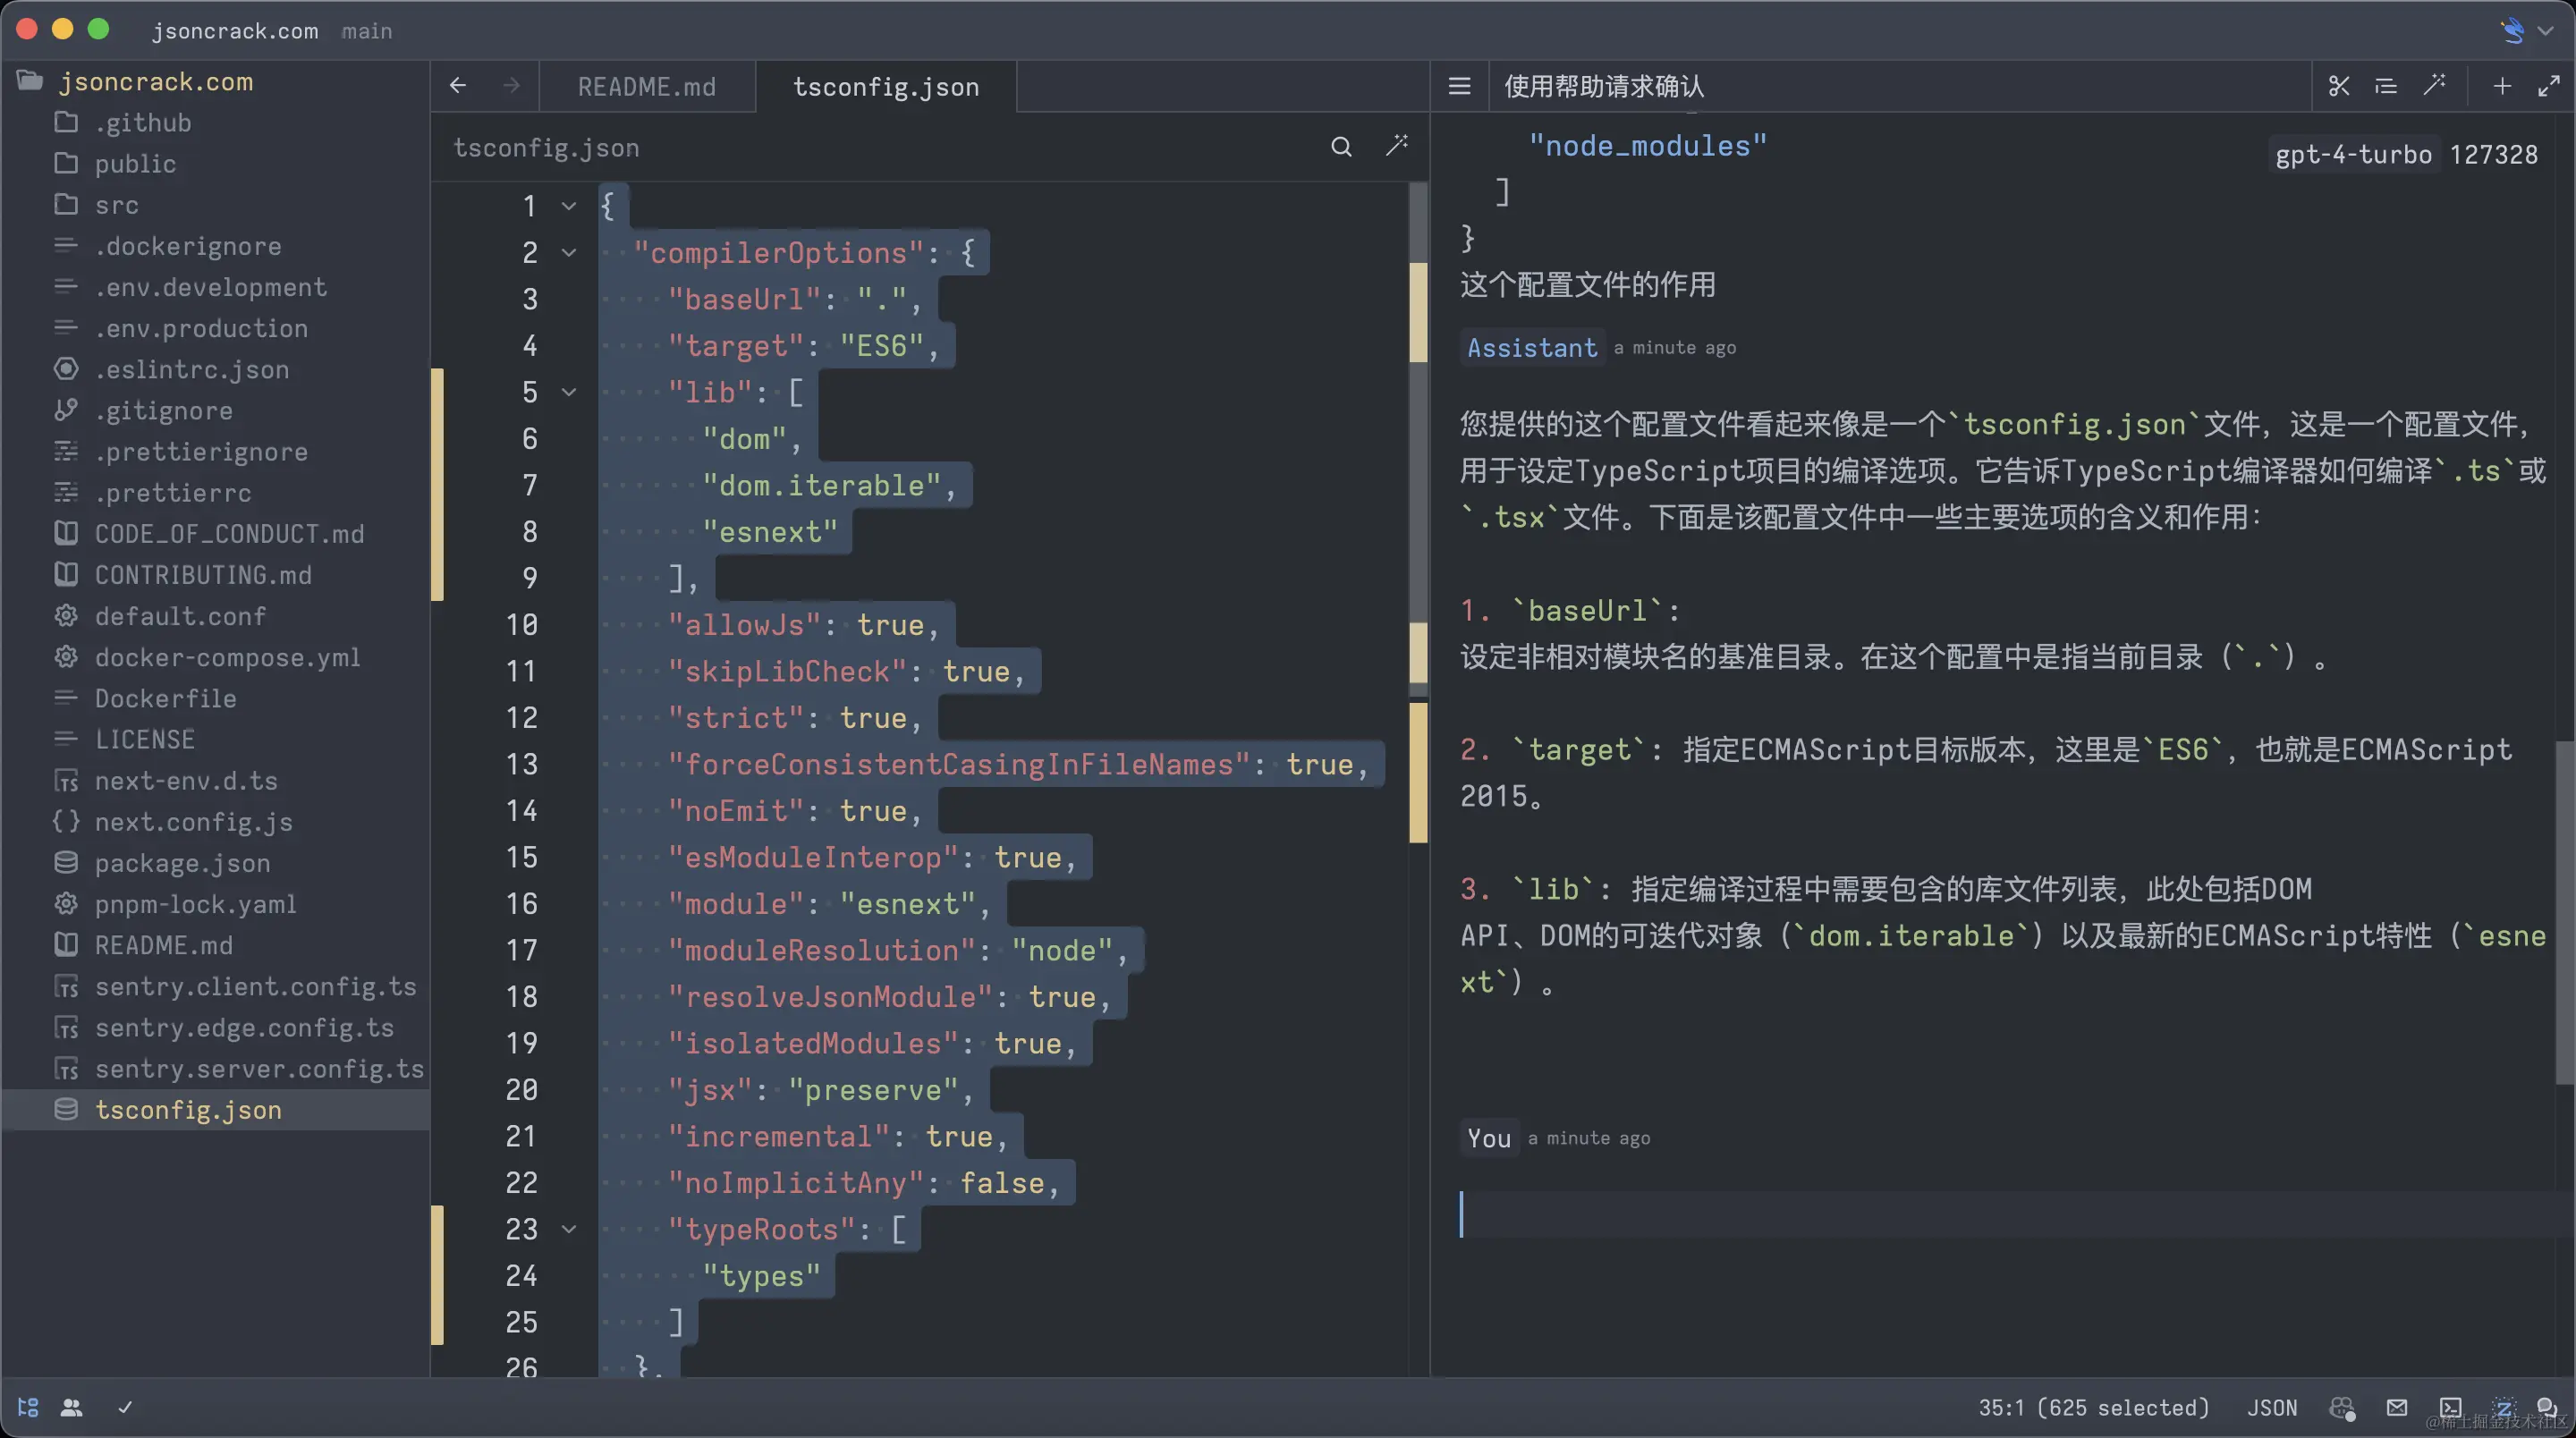Switch to the README.md tab

(x=646, y=87)
